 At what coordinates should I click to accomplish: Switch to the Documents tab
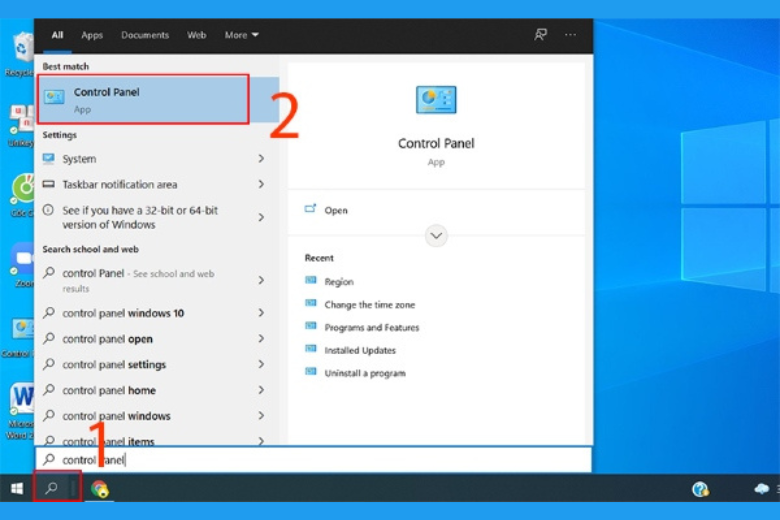tap(145, 35)
